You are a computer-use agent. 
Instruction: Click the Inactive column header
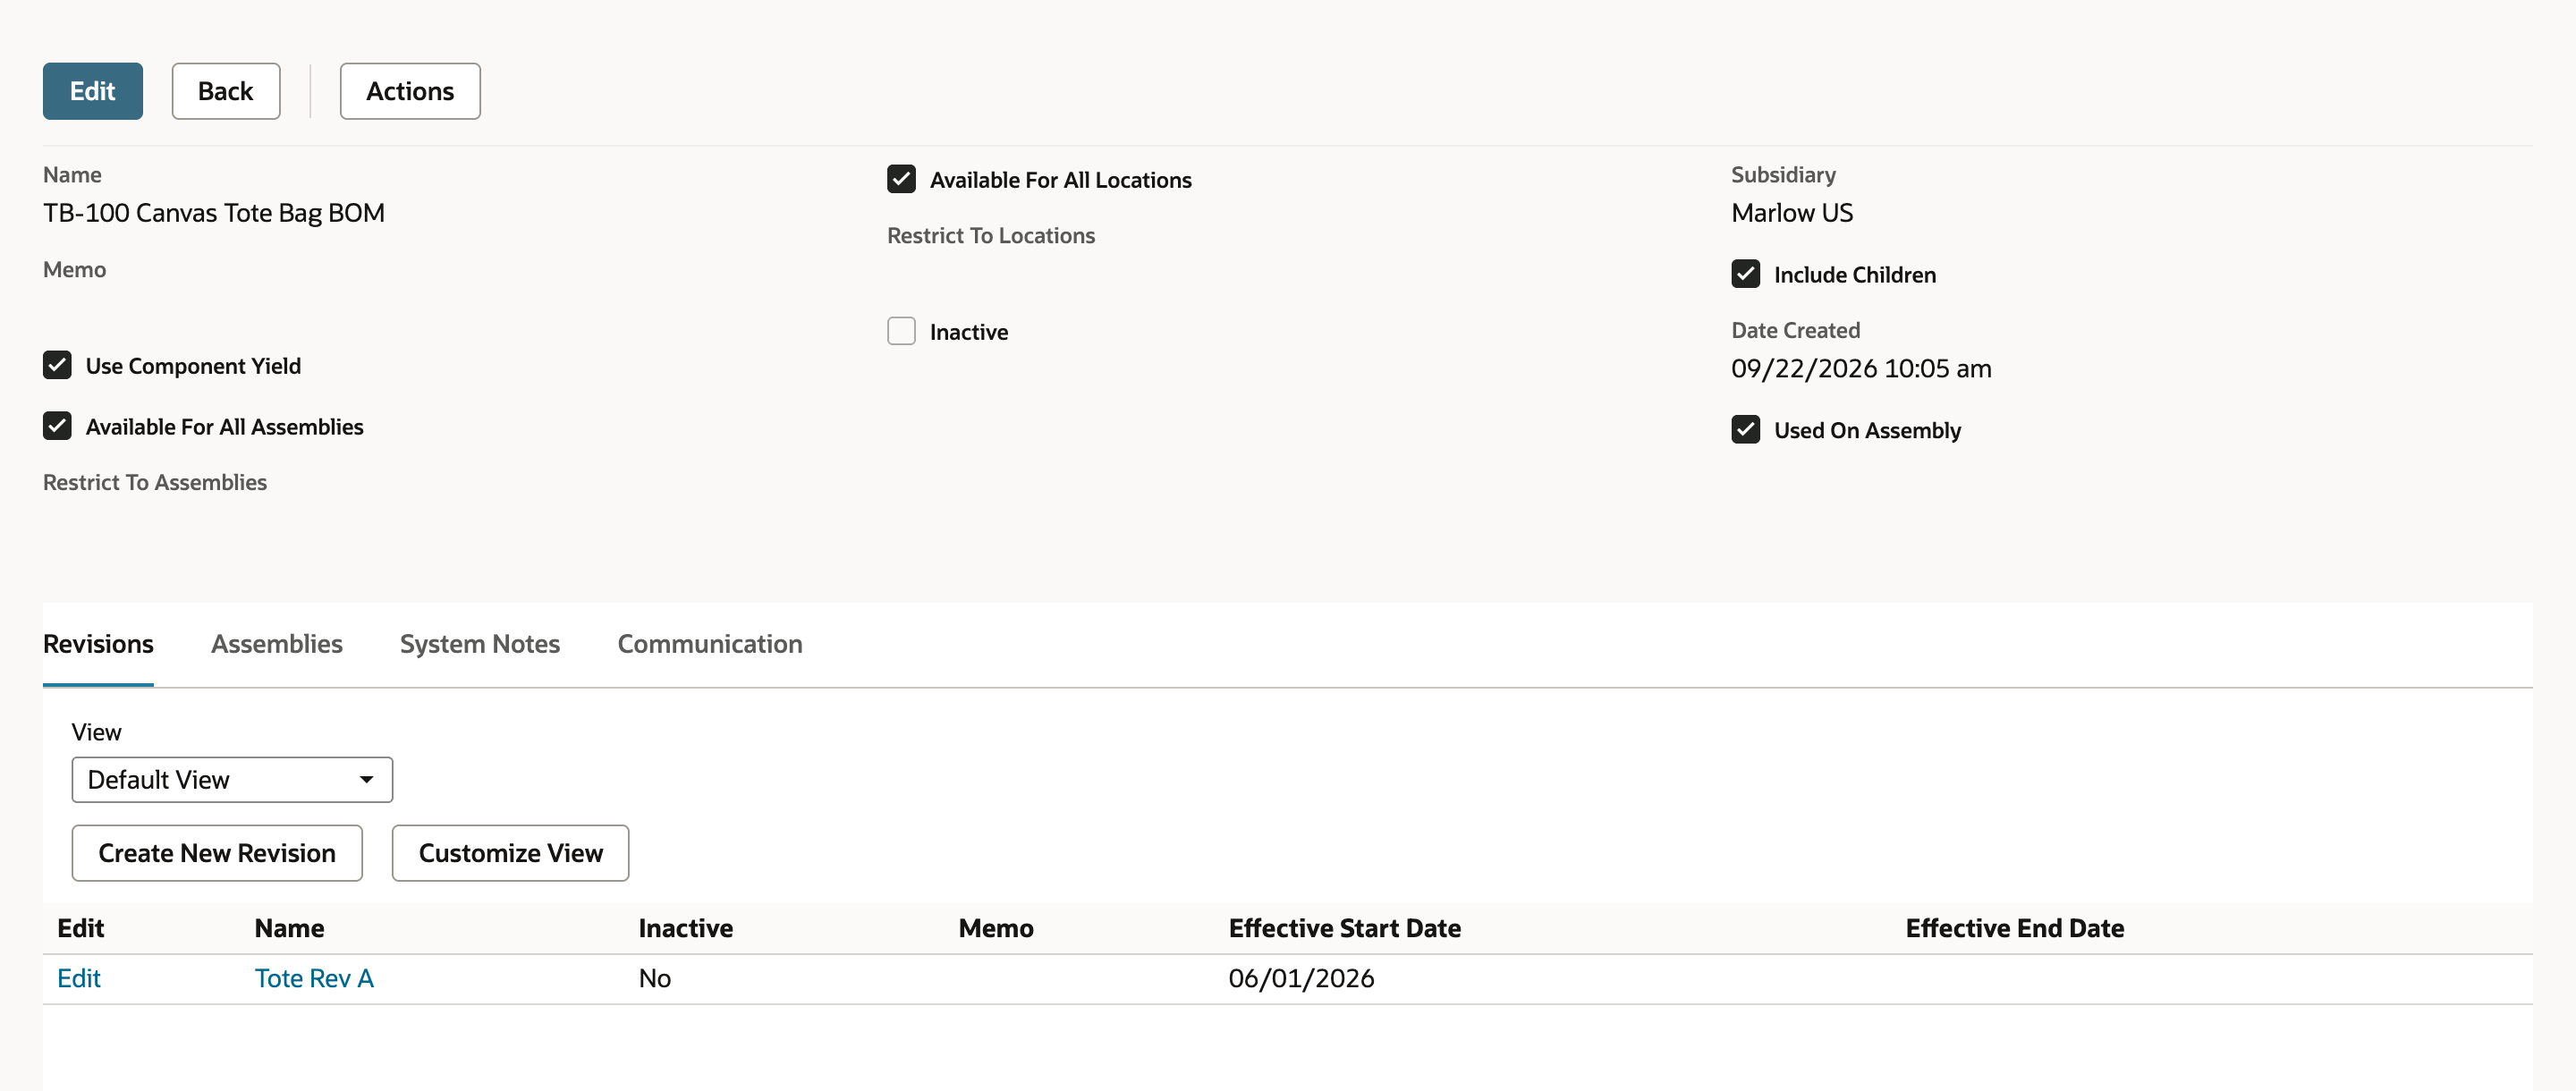[685, 928]
